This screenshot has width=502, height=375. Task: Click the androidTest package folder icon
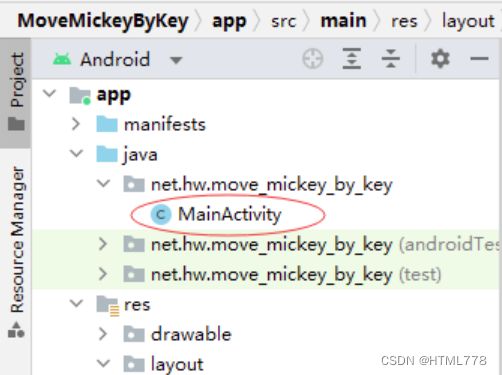click(134, 244)
